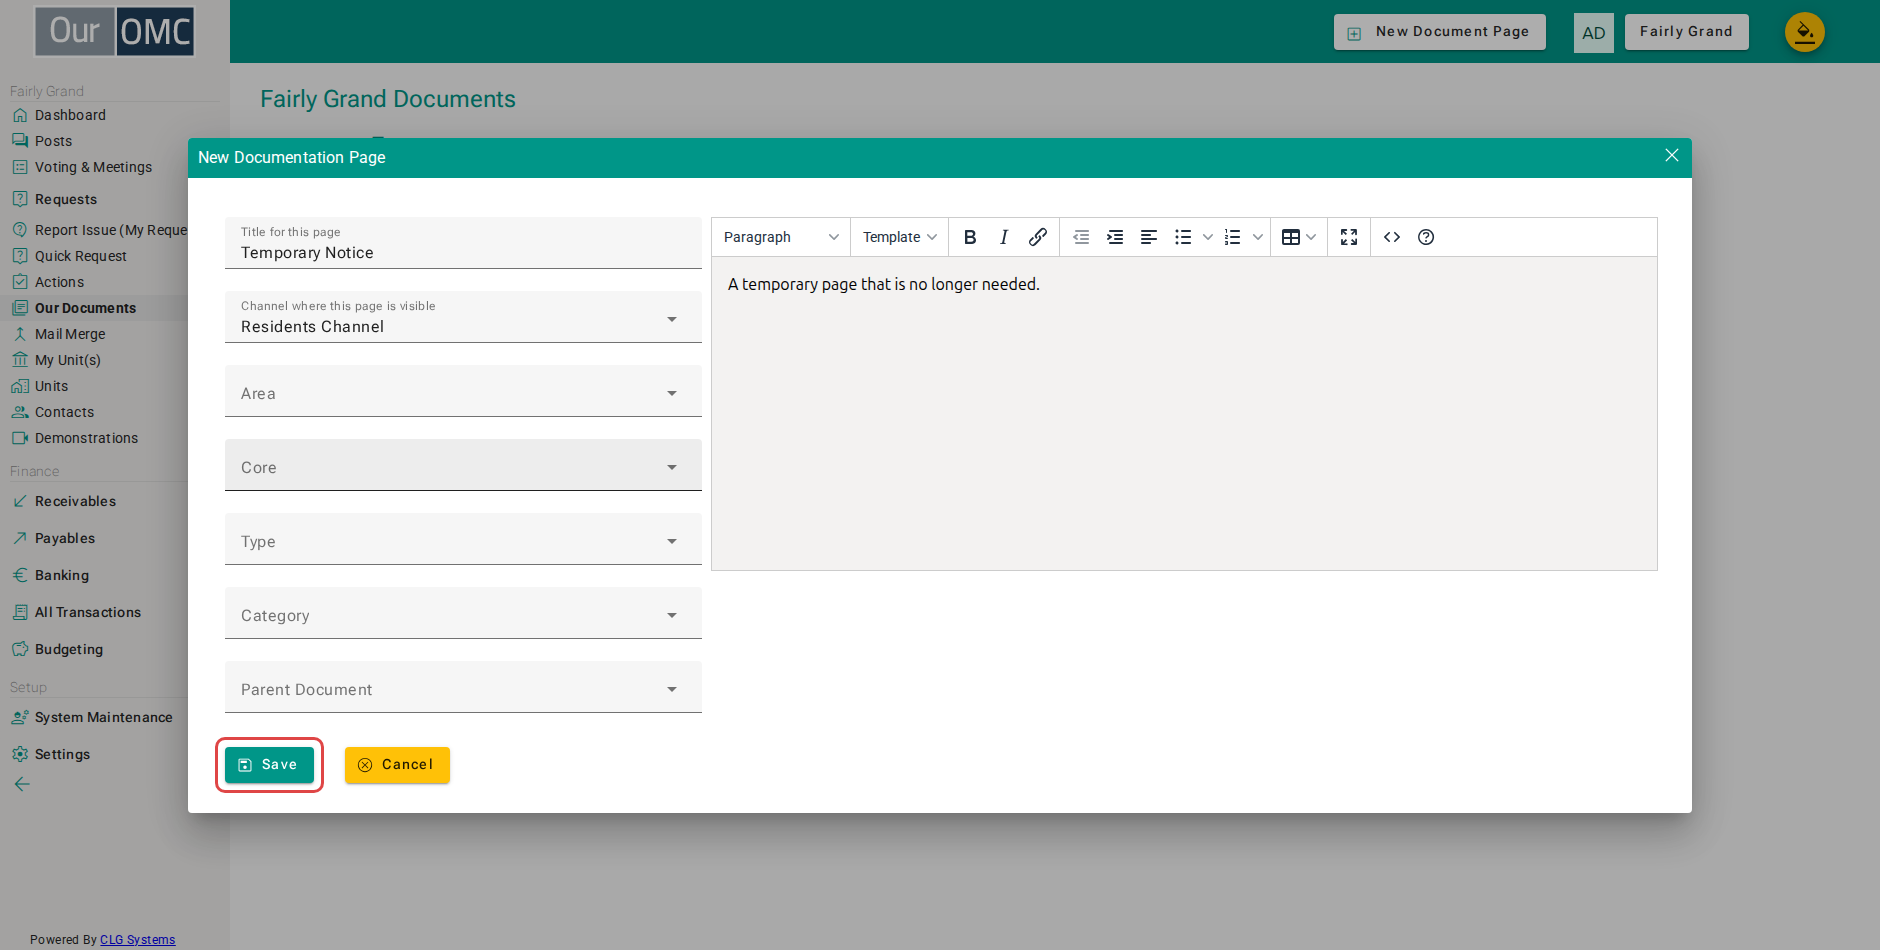Insert a numbered list
Viewport: 1880px width, 950px height.
(x=1233, y=237)
